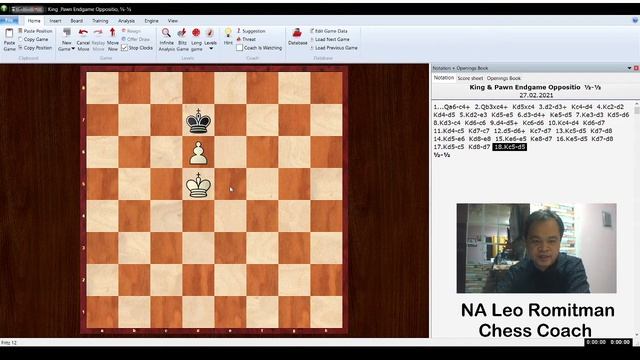The width and height of the screenshot is (640, 360).
Task: Start Infinite Analysis with the magnifier icon
Action: pos(166,33)
